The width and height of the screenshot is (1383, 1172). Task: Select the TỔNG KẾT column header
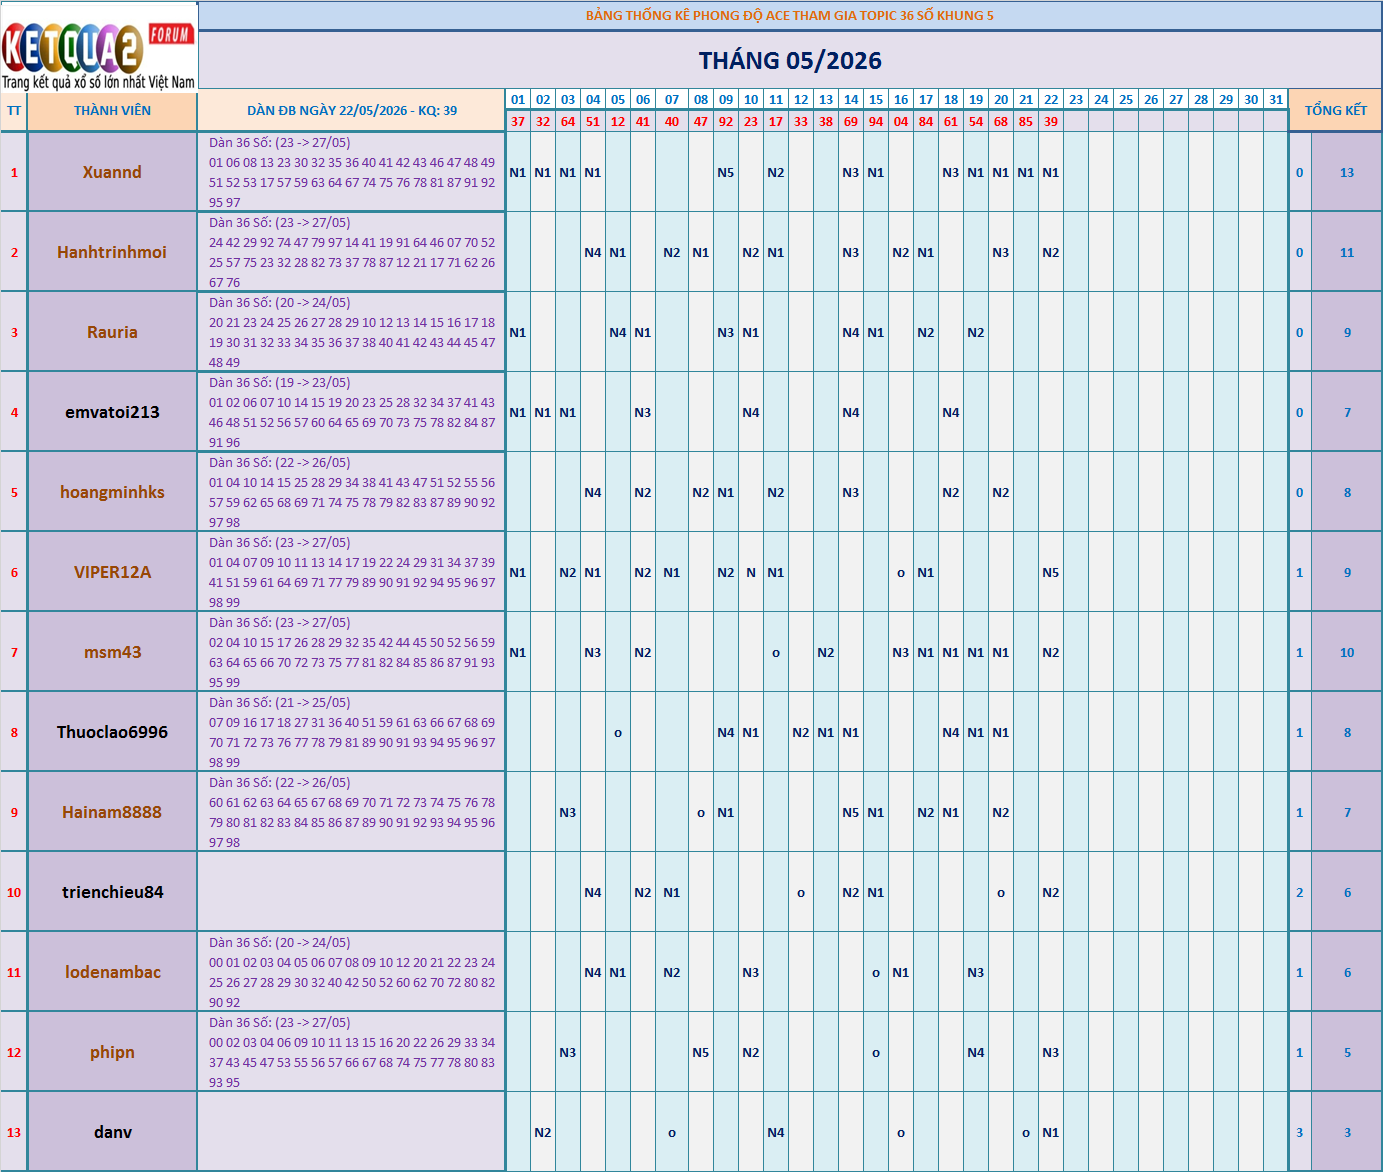point(1335,110)
